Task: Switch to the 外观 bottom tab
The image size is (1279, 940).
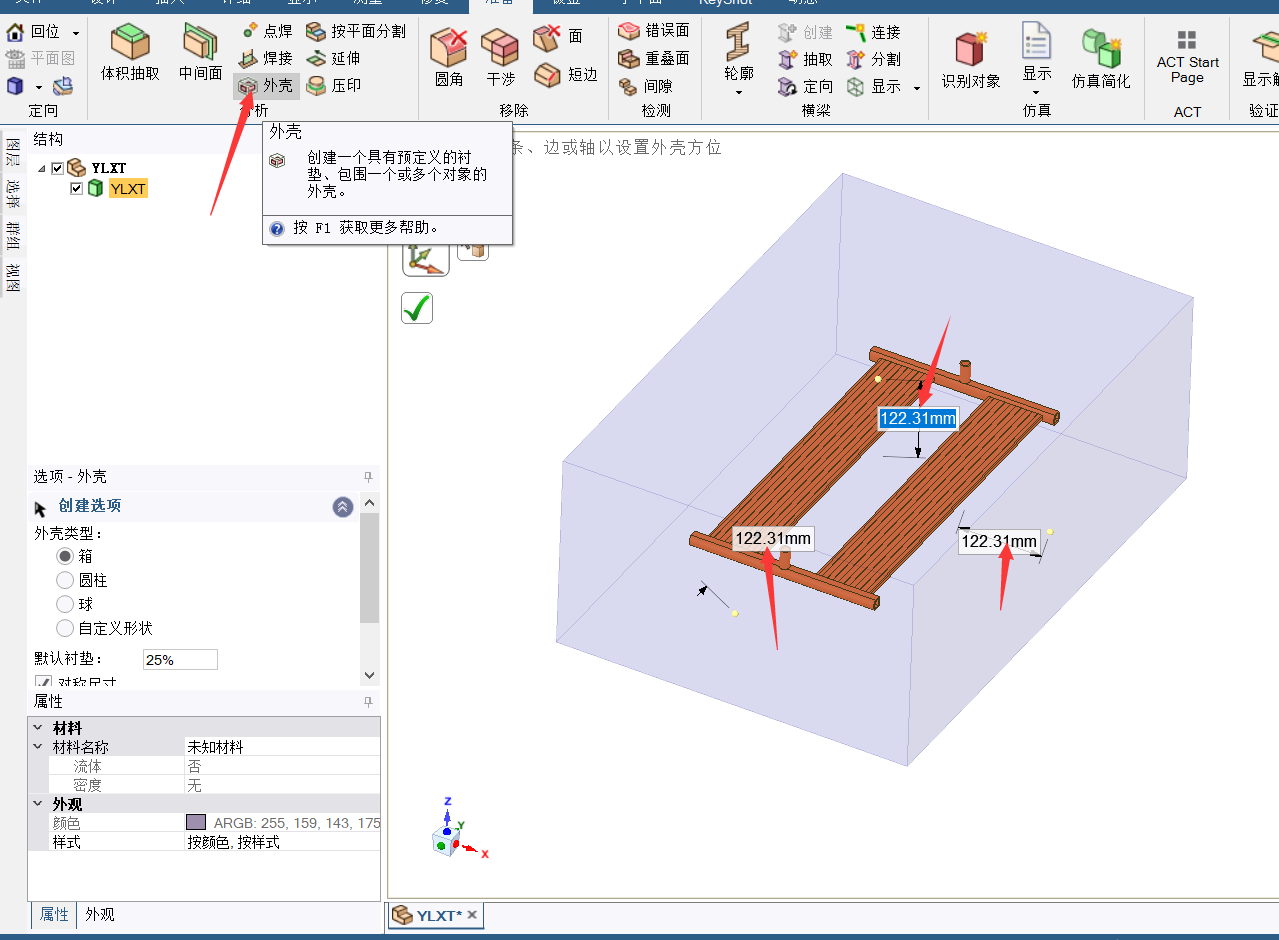Action: pyautogui.click(x=99, y=914)
